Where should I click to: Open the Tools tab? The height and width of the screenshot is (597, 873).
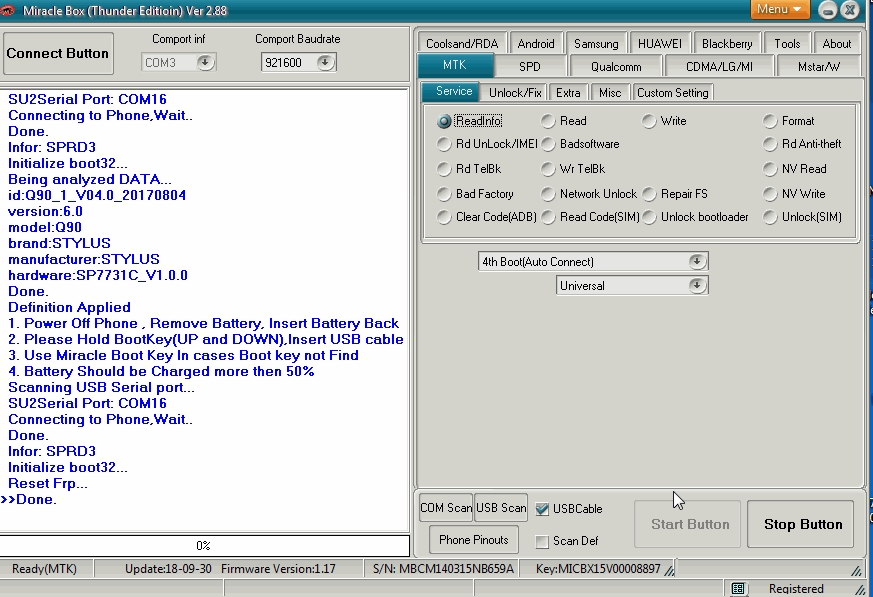pos(787,43)
